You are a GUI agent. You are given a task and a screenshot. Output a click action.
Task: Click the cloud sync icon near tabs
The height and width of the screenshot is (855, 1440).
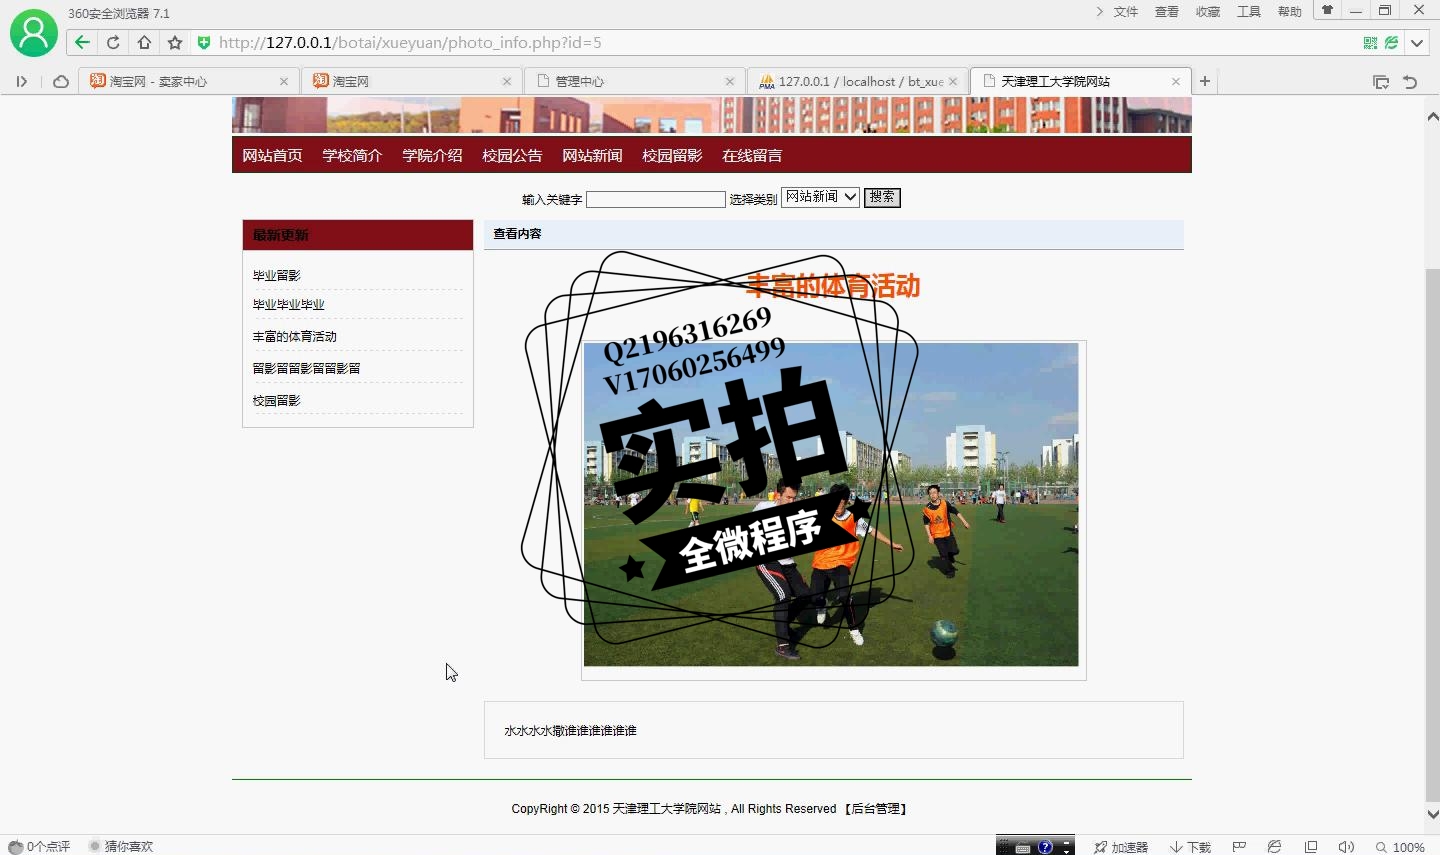coord(61,82)
